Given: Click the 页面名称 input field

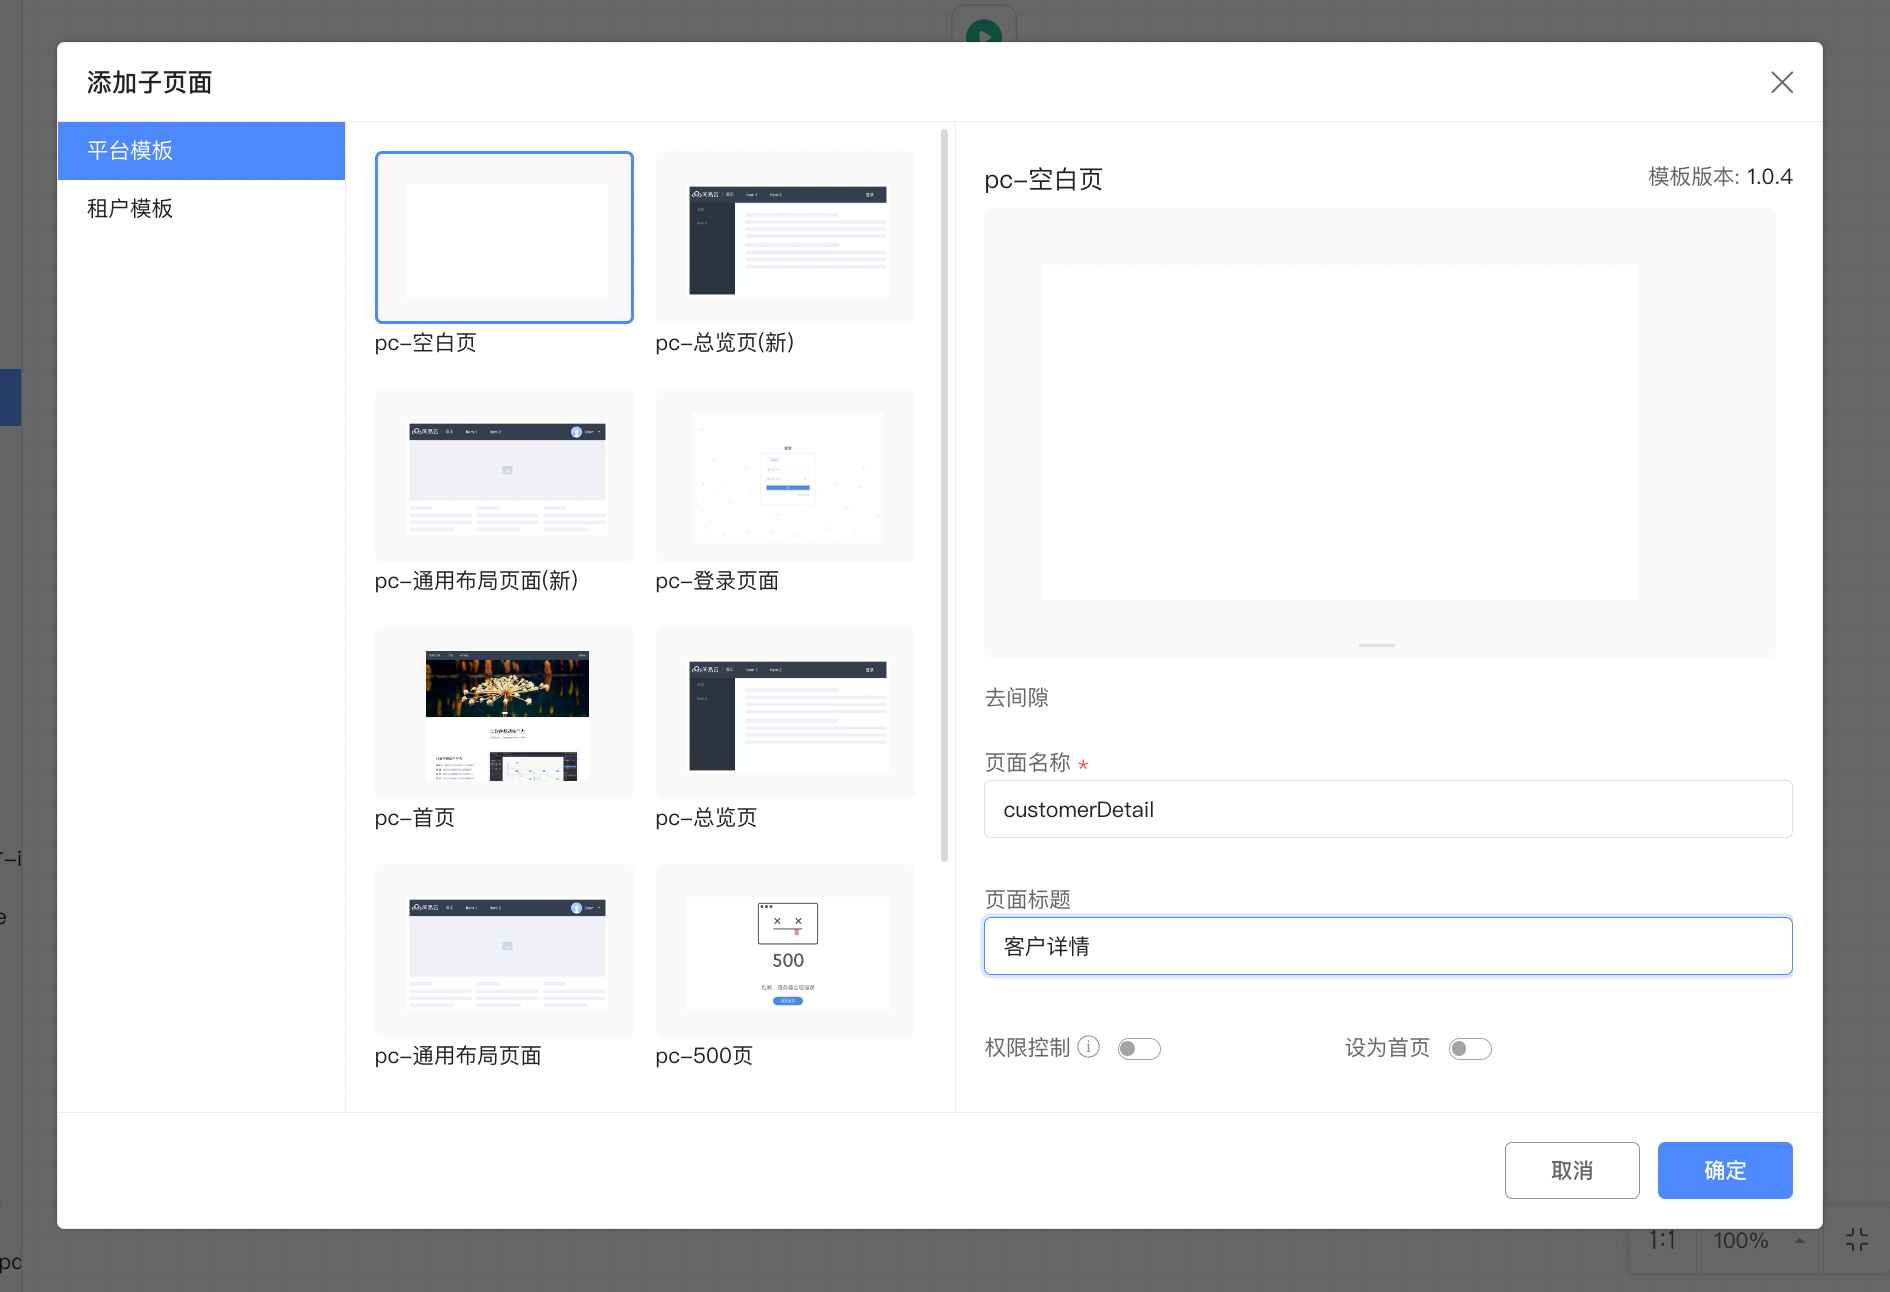Looking at the screenshot, I should pyautogui.click(x=1388, y=809).
